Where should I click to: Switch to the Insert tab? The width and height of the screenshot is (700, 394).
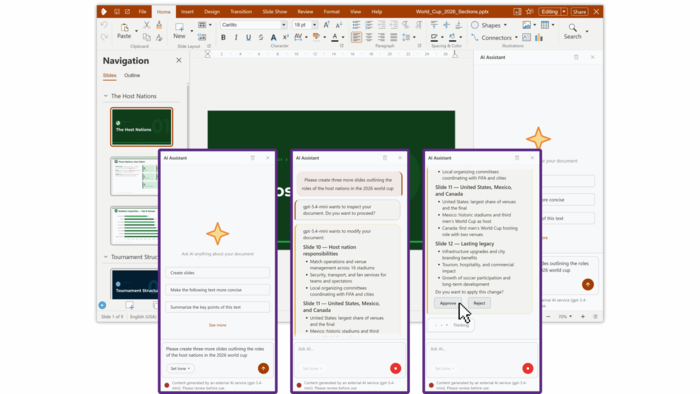(188, 12)
